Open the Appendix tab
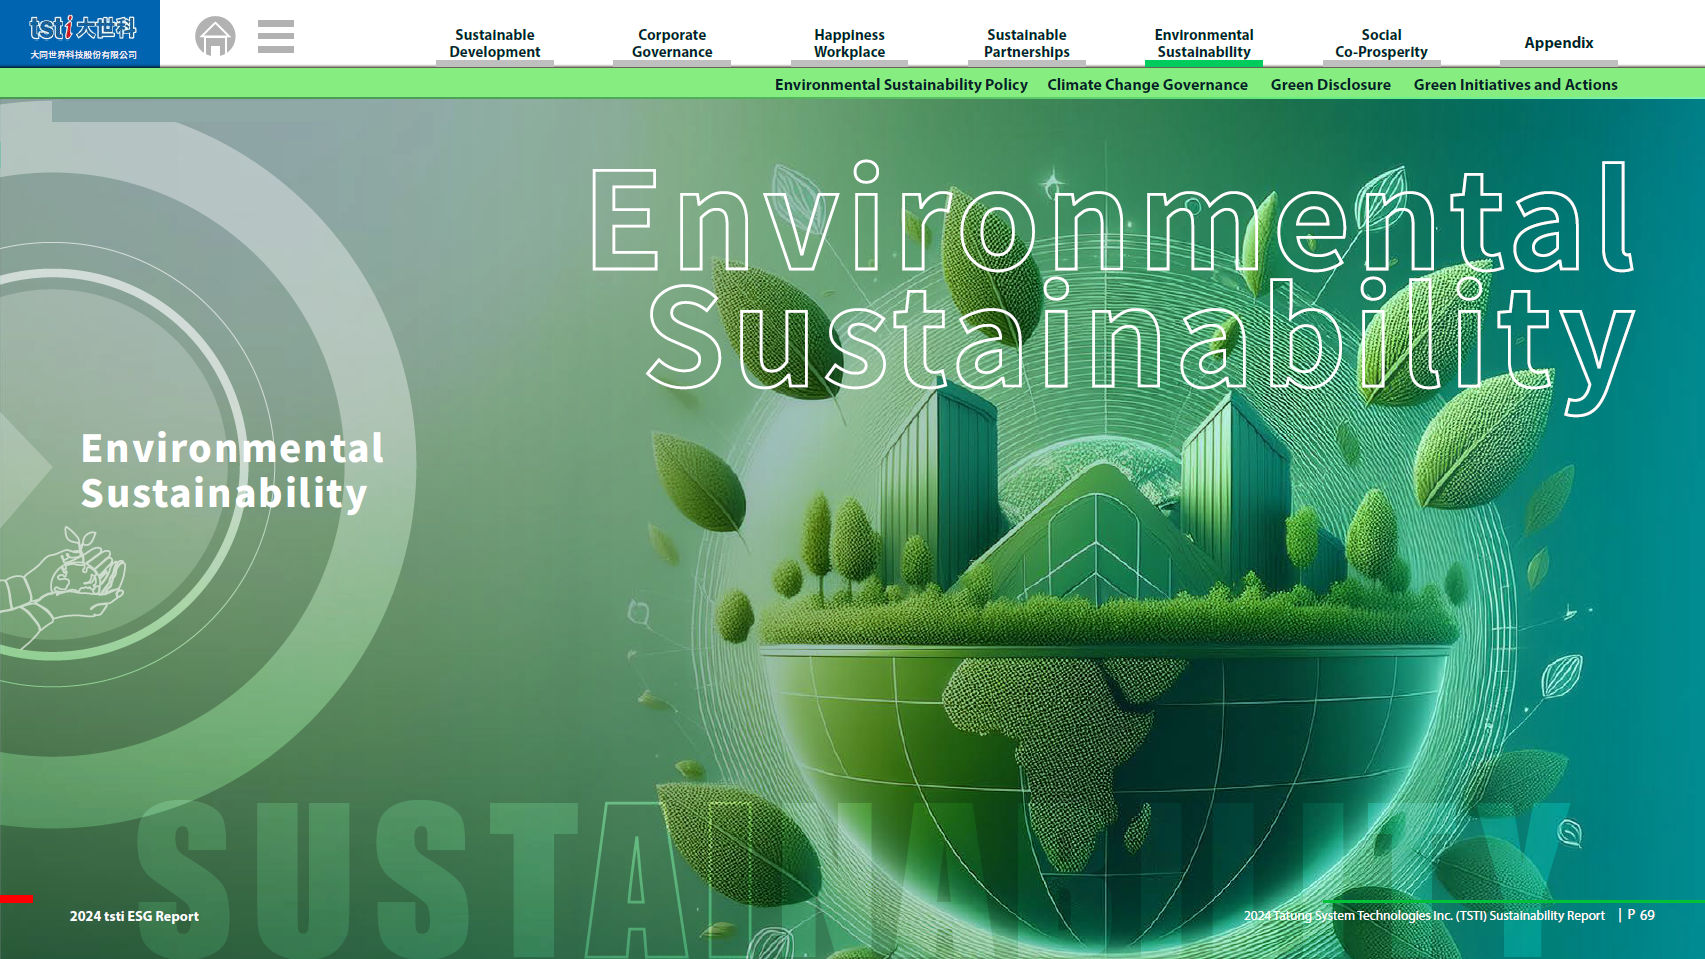Viewport: 1705px width, 959px height. click(x=1558, y=43)
